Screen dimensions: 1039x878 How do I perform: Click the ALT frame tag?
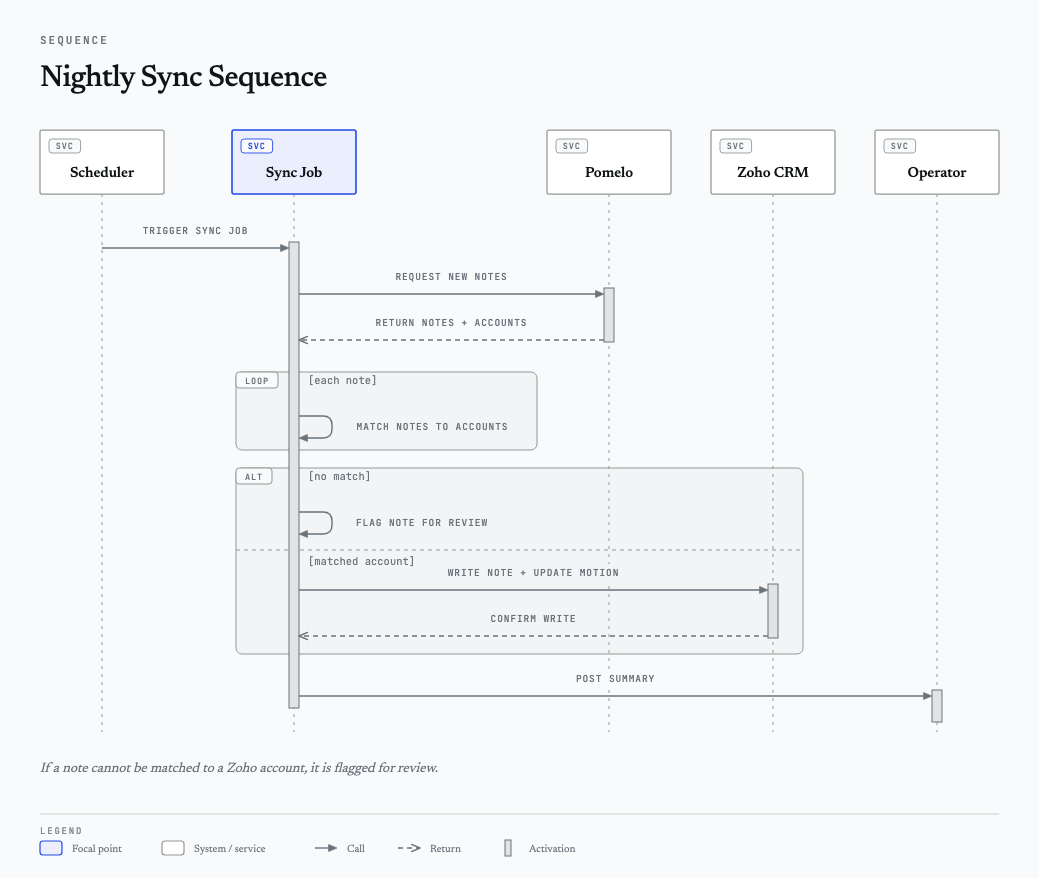point(254,476)
